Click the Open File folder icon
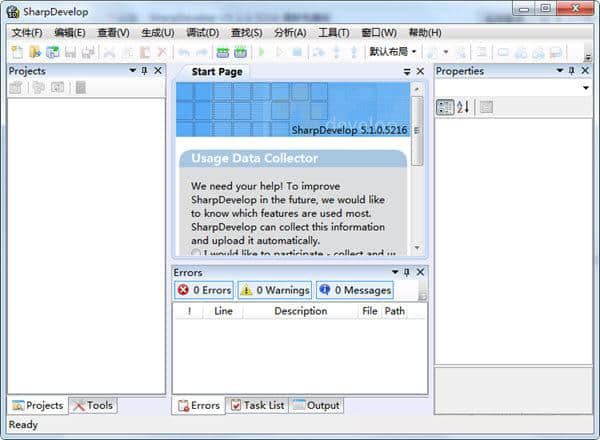The image size is (600, 440). tap(35, 52)
